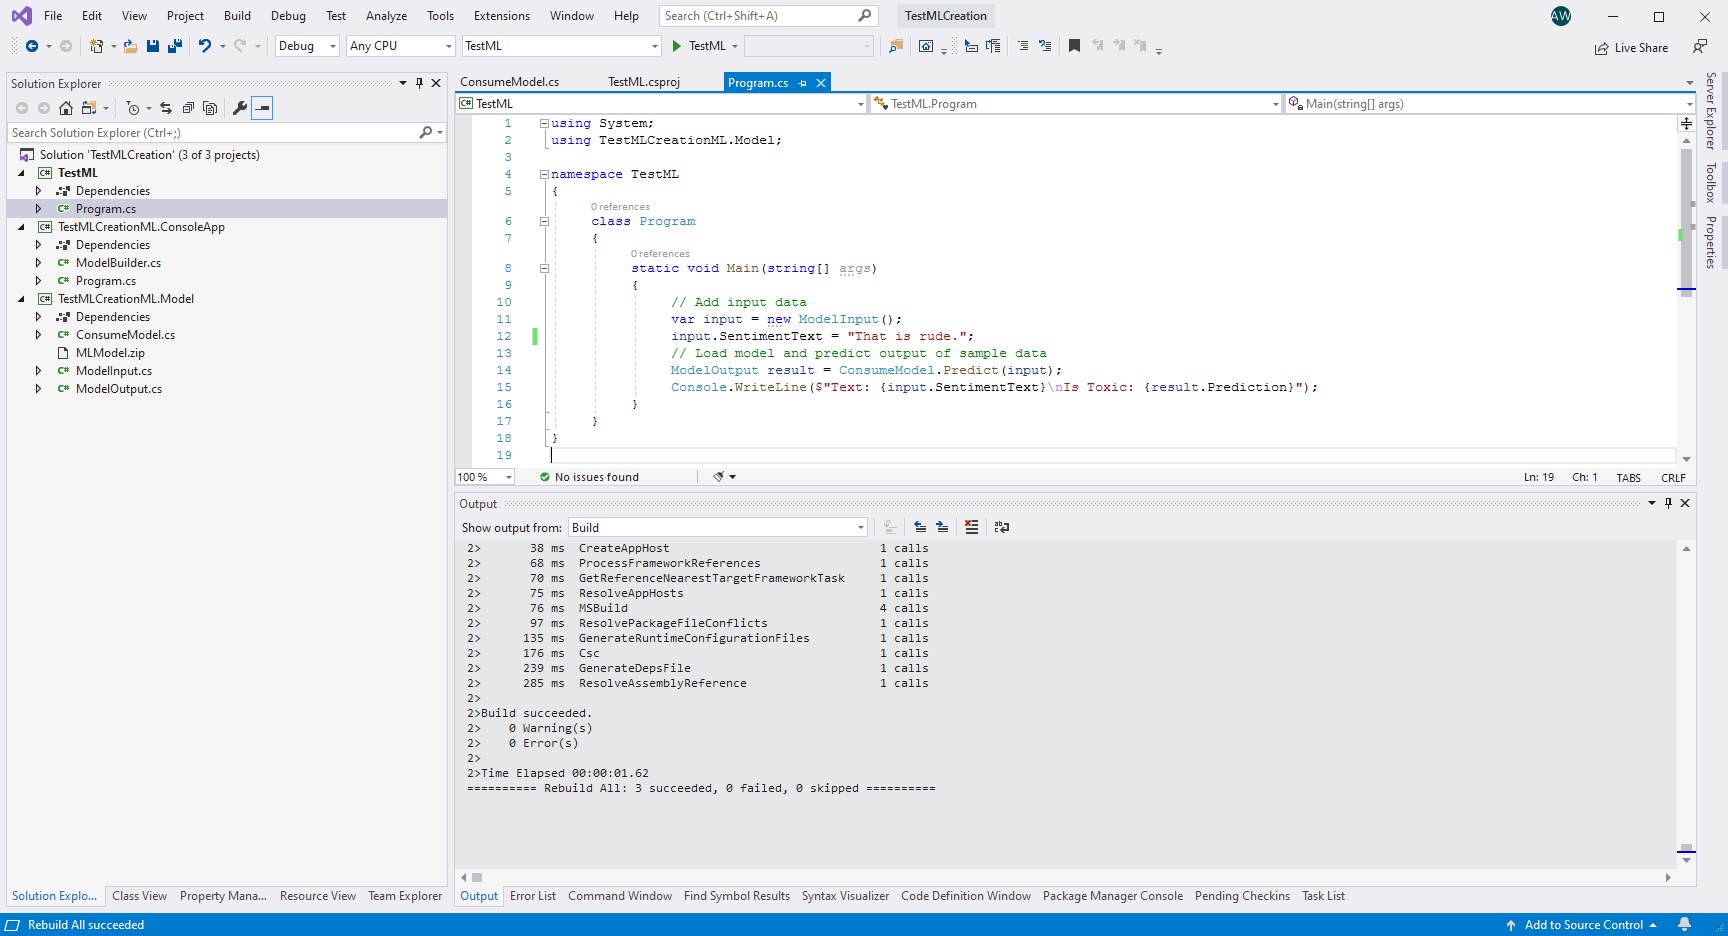Expand Dependencies under TestMLCreationML.Model

[x=39, y=316]
